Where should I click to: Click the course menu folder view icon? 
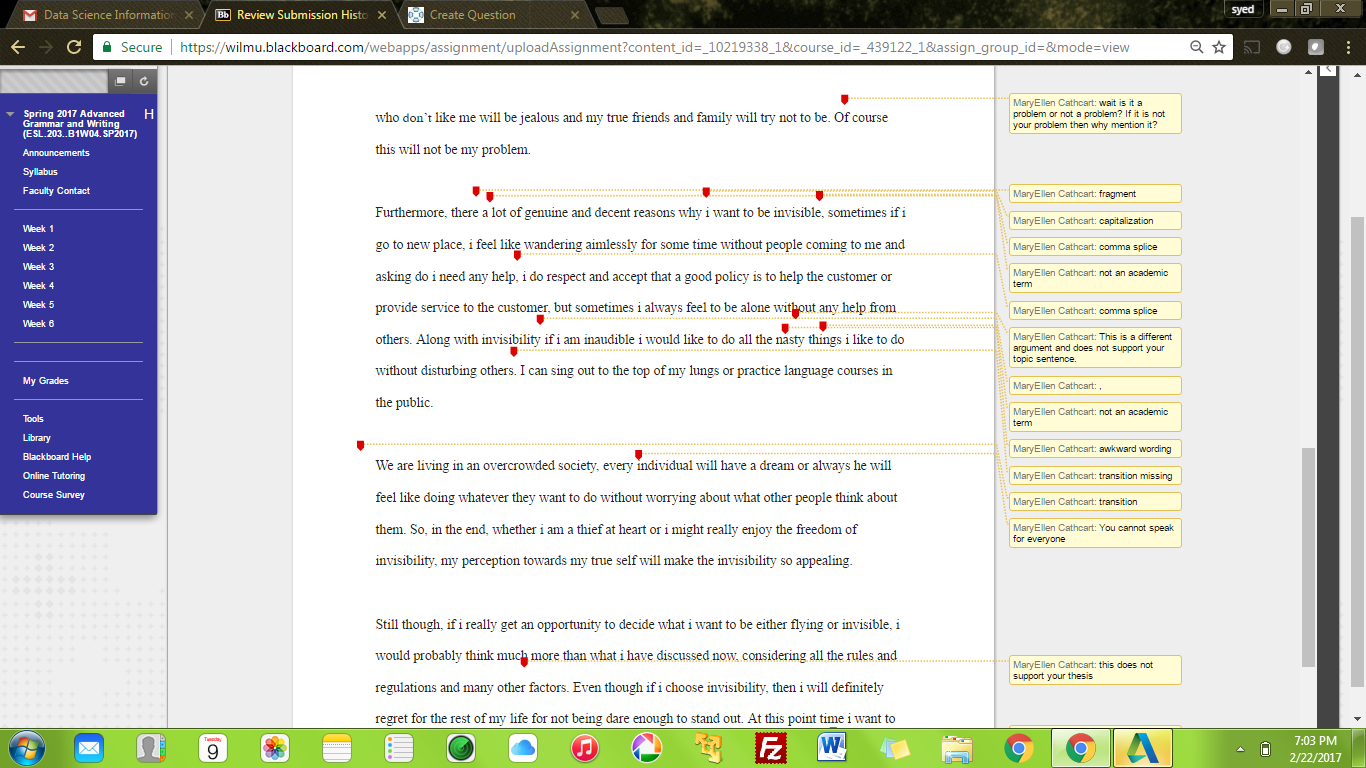click(120, 81)
